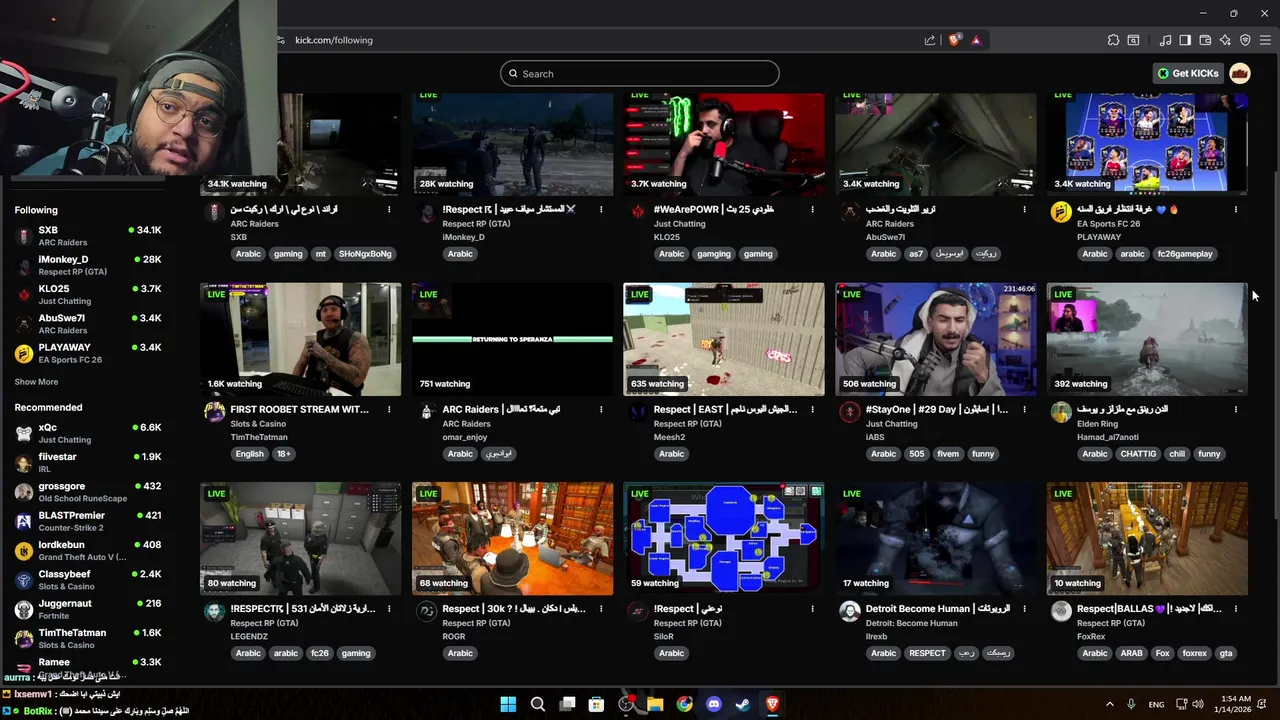Open Steam from the taskbar
The height and width of the screenshot is (720, 1280).
[743, 704]
